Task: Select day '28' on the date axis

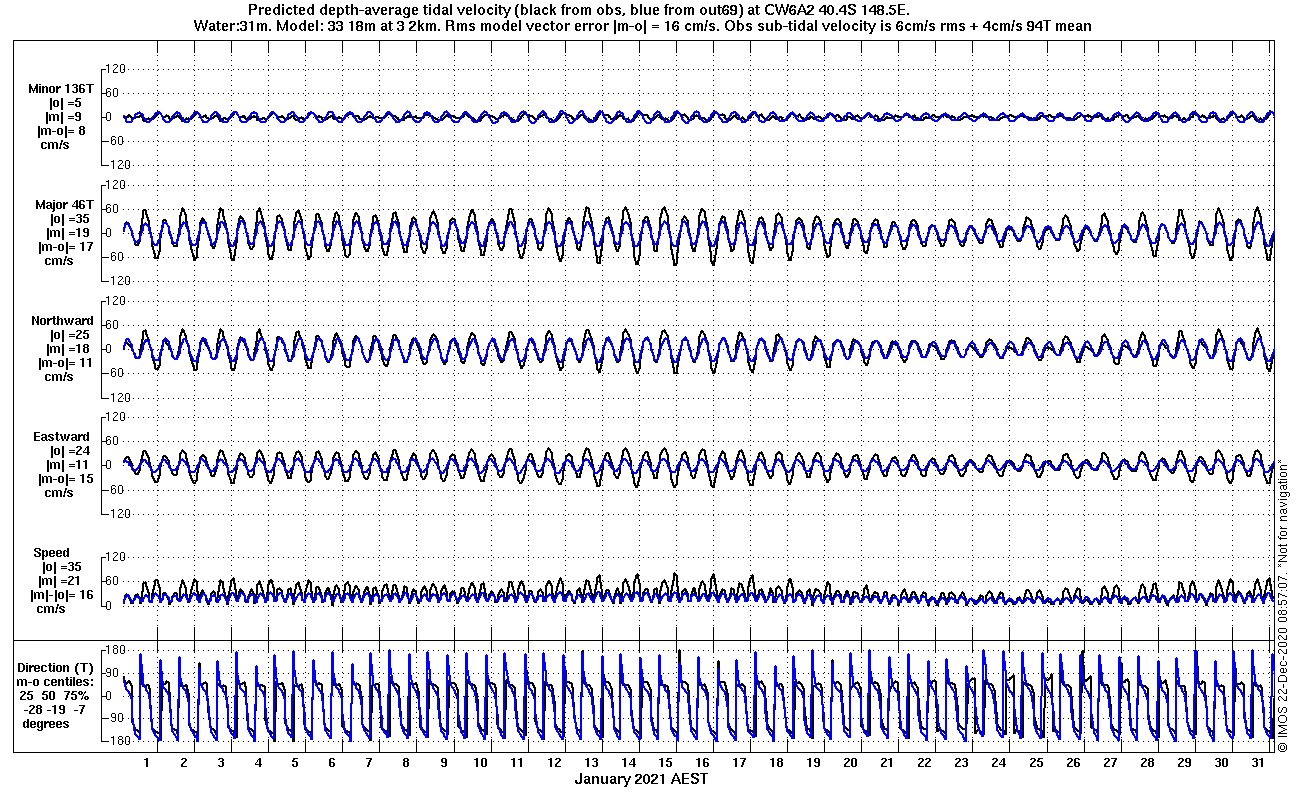Action: pyautogui.click(x=1147, y=763)
